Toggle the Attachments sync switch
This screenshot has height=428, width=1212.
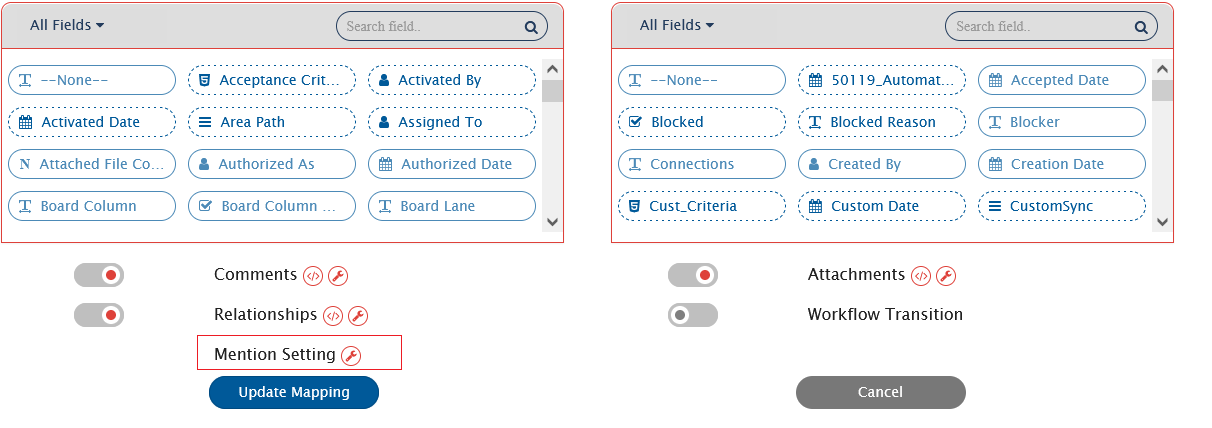pos(693,275)
